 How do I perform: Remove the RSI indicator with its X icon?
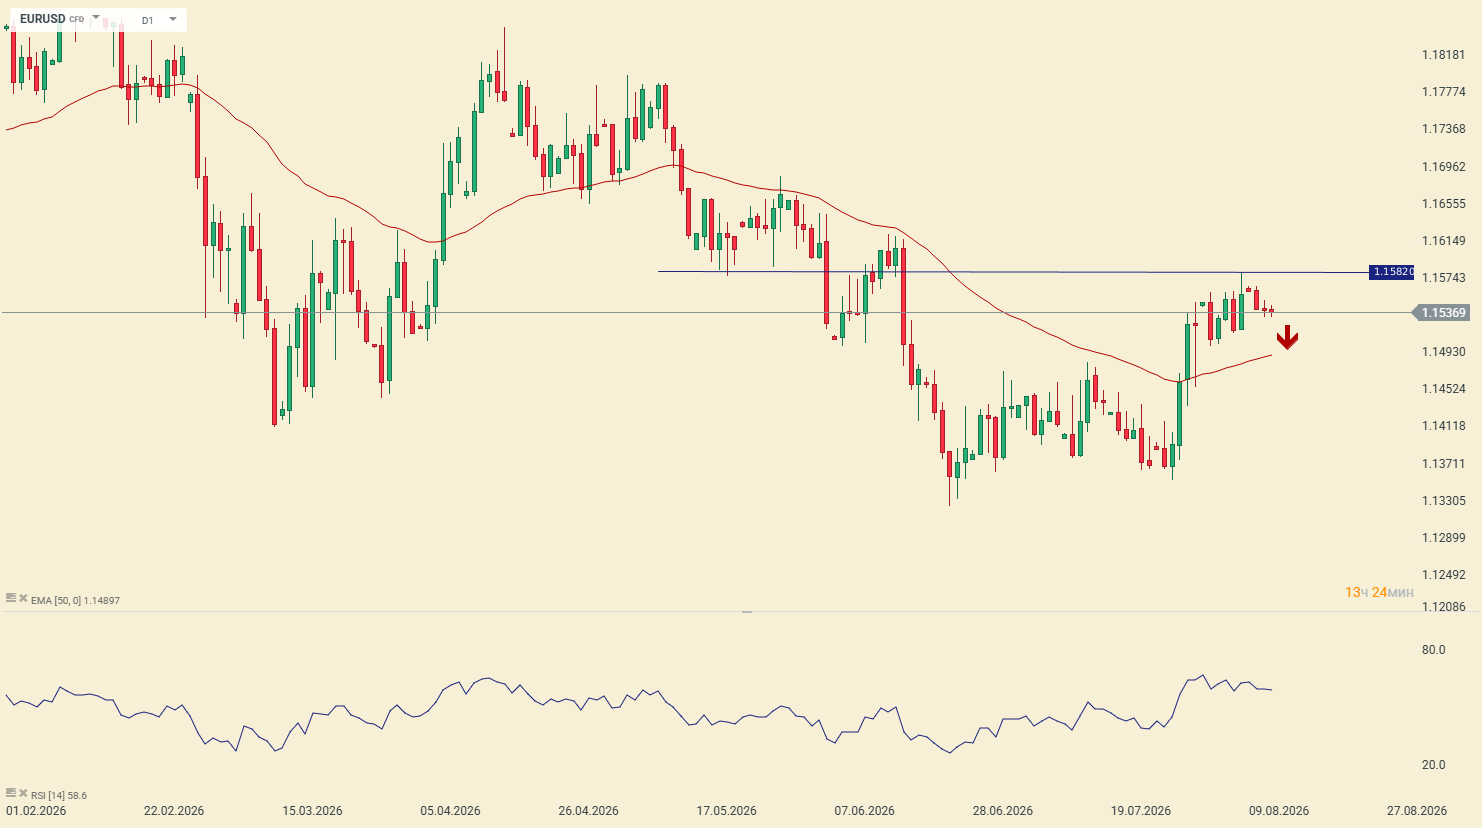click(x=23, y=794)
